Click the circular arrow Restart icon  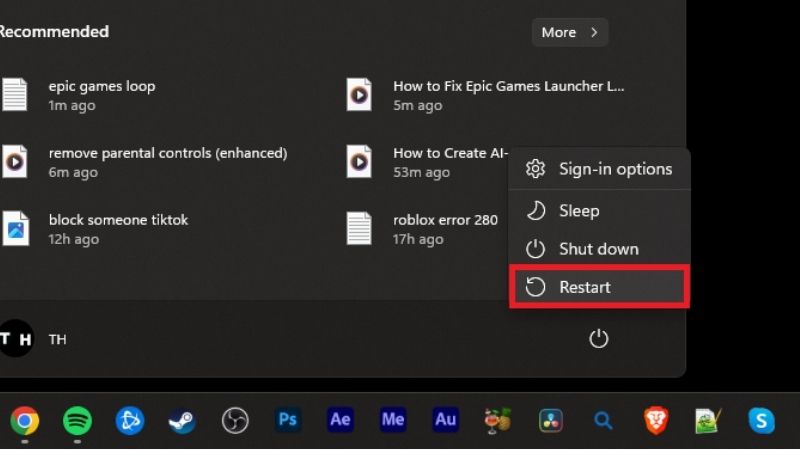(535, 287)
